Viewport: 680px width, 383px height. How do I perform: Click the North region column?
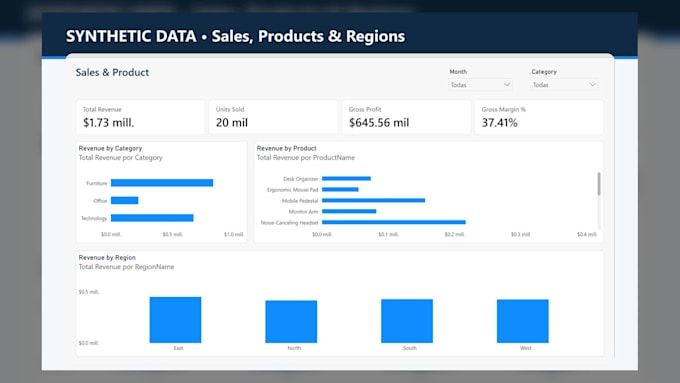(291, 321)
